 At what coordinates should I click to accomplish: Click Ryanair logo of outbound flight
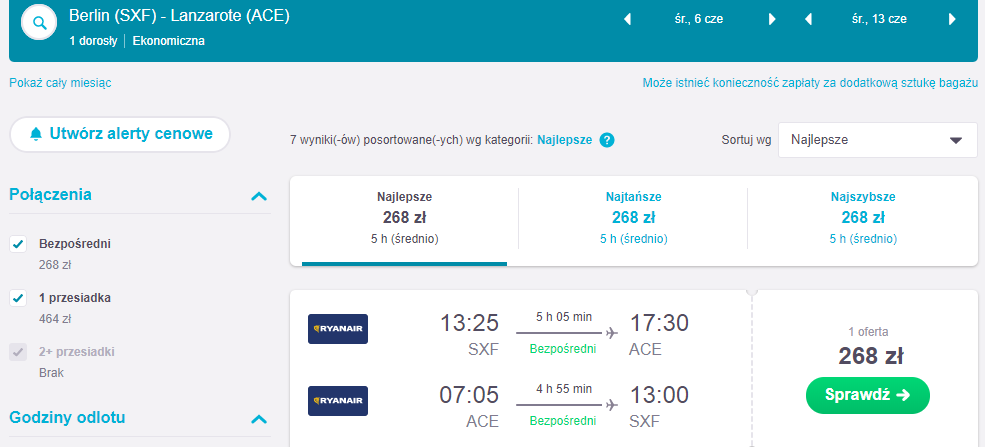[338, 329]
